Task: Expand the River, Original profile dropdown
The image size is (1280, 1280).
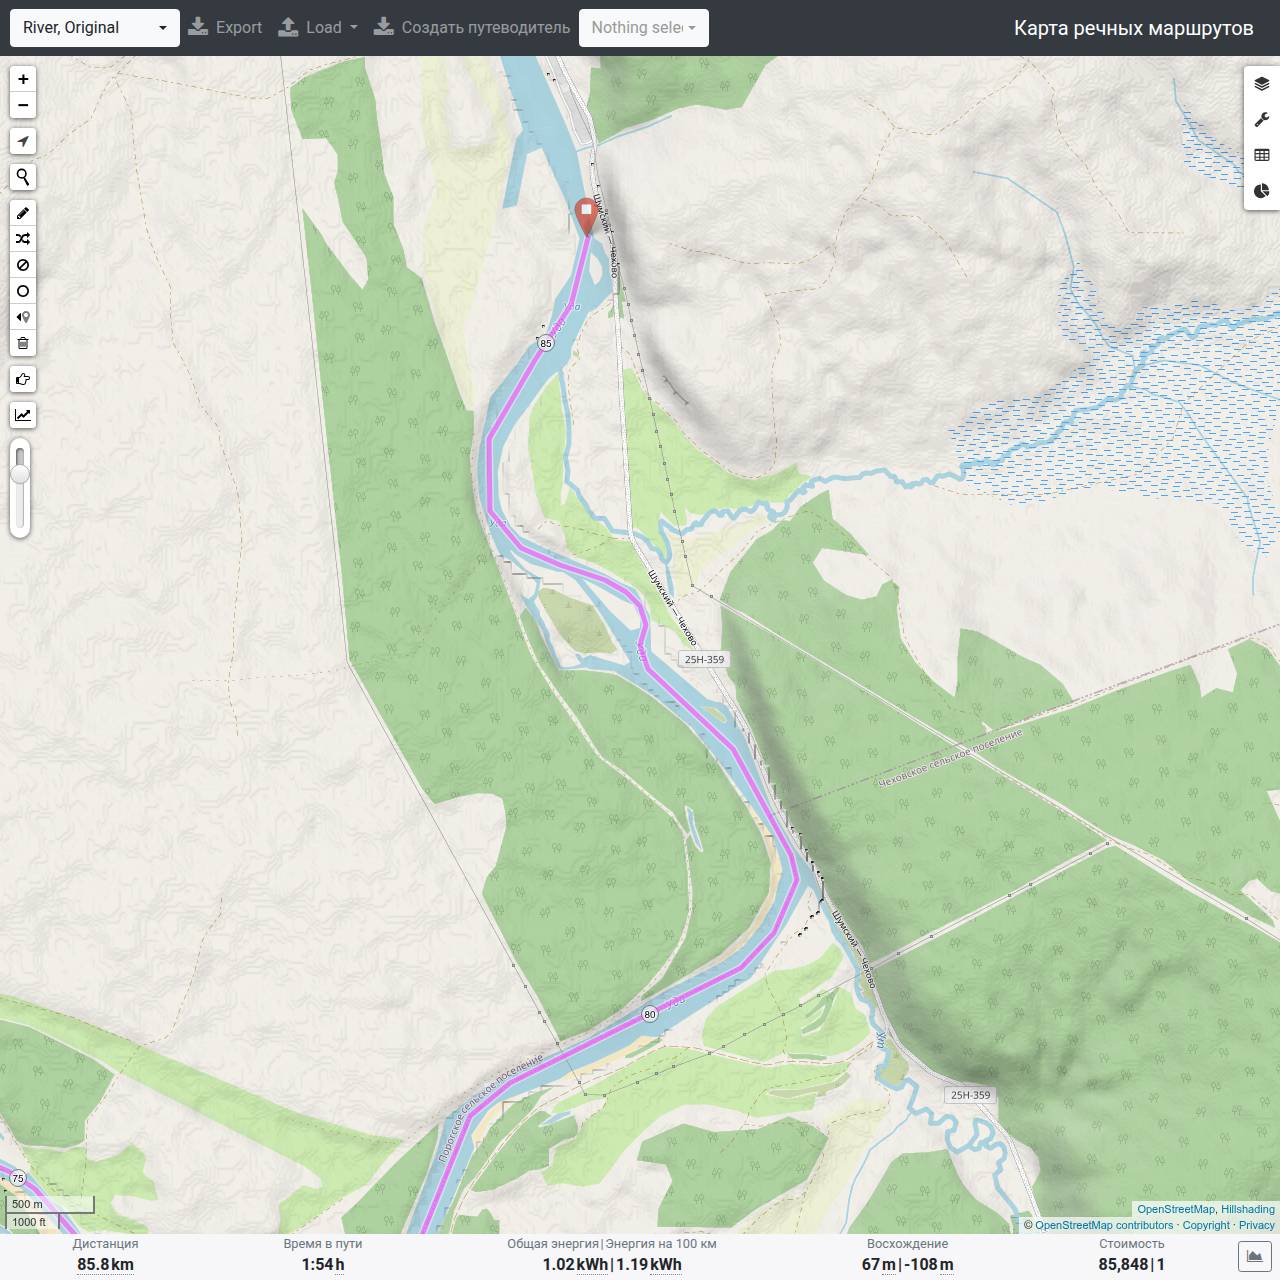Action: pyautogui.click(x=95, y=28)
